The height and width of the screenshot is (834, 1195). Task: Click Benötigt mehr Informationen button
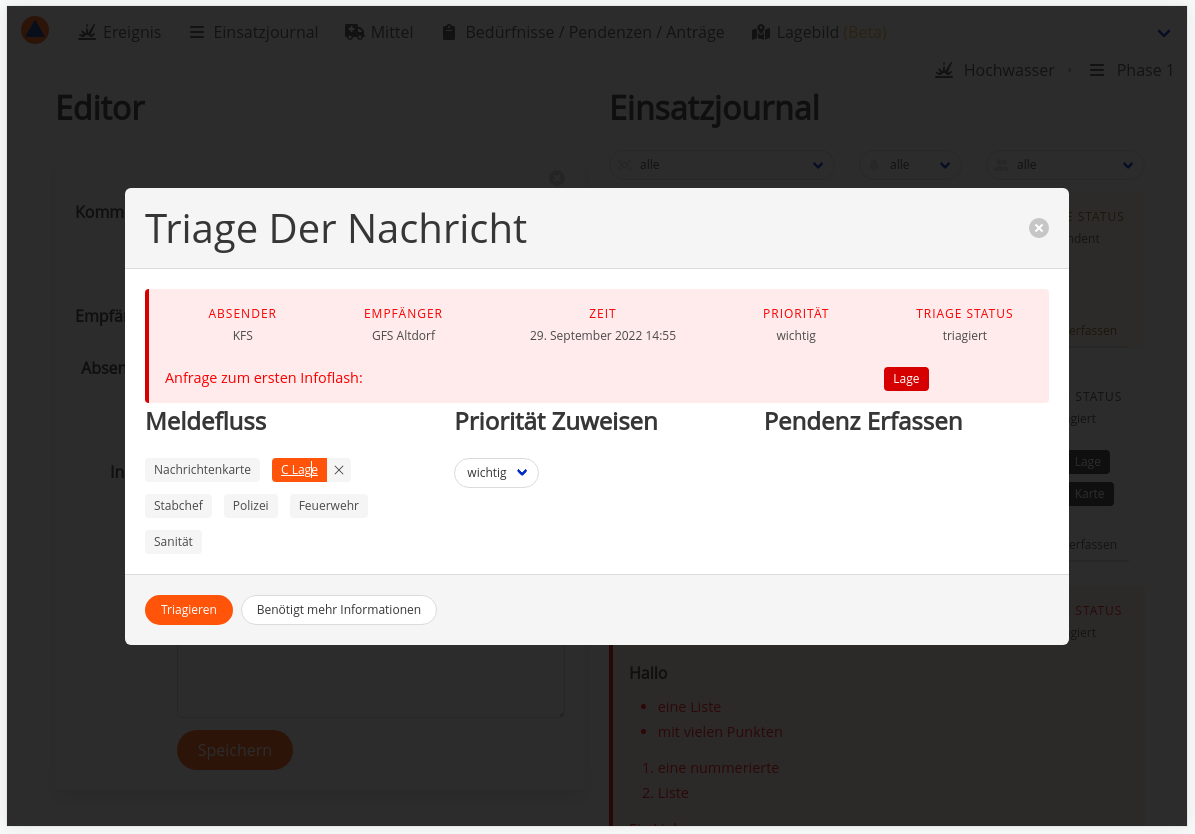coord(338,610)
